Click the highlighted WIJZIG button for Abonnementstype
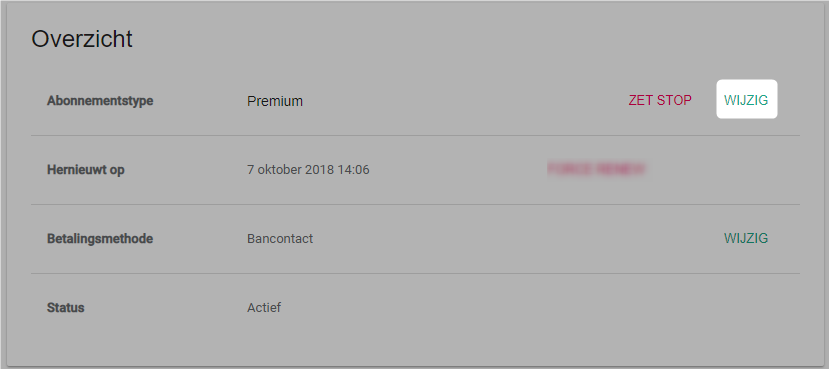 [x=747, y=99]
